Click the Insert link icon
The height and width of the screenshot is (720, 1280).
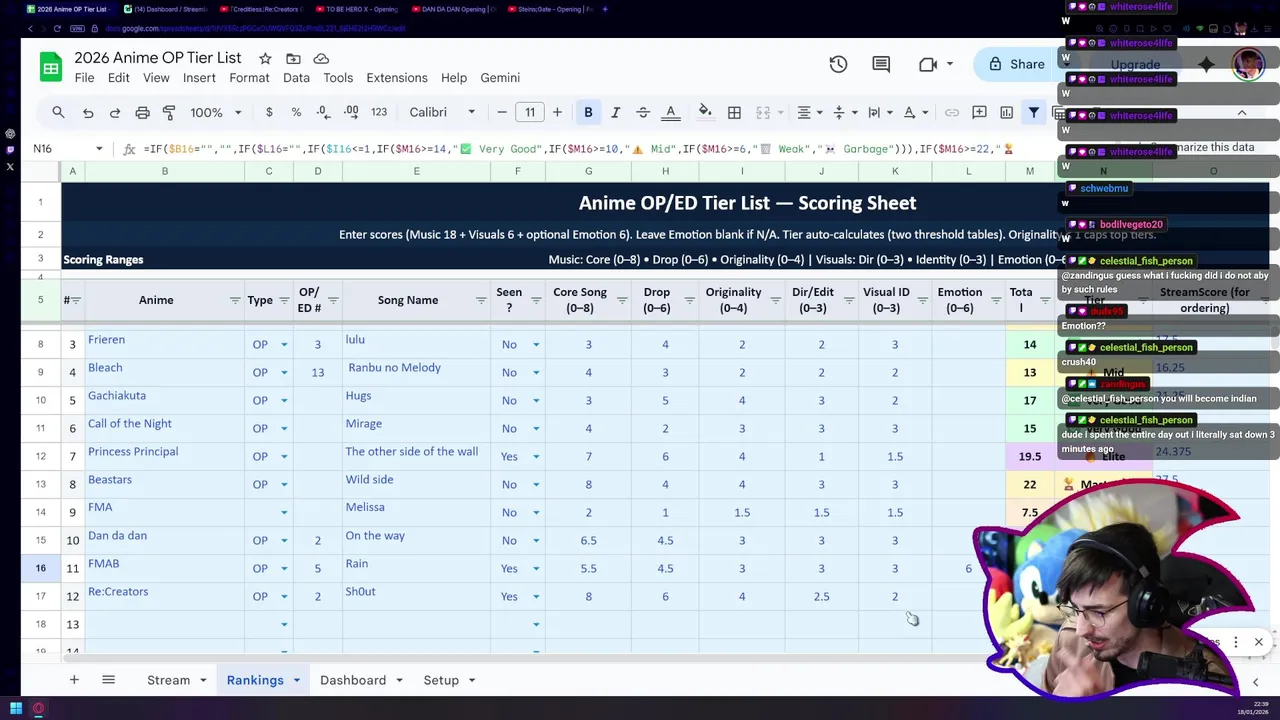pyautogui.click(x=952, y=112)
